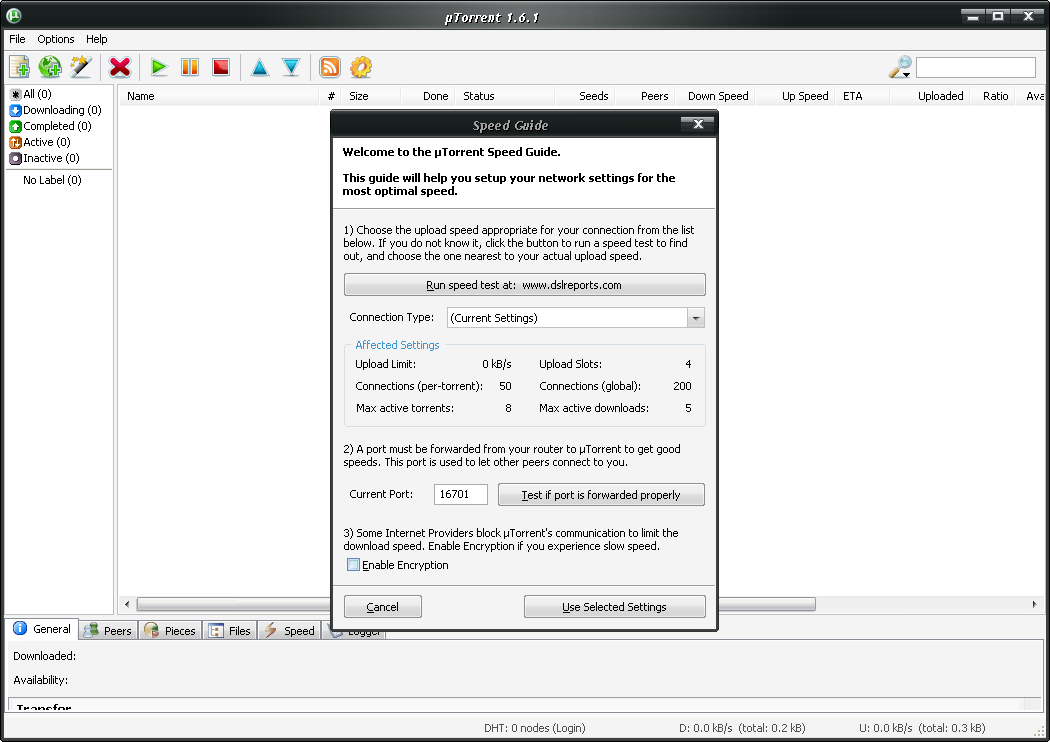Open the search engine magnifier dropdown

[x=900, y=67]
